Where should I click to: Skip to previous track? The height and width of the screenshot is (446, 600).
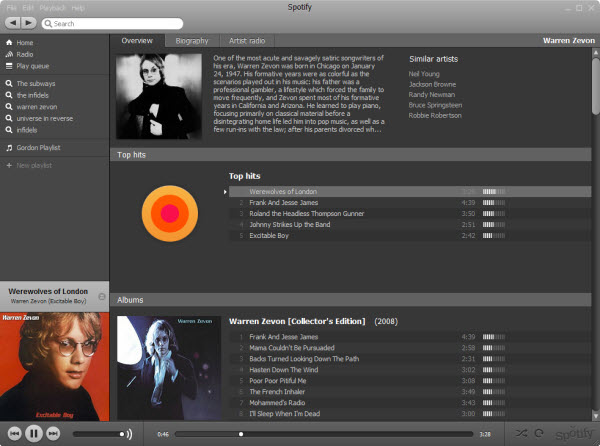coord(15,433)
